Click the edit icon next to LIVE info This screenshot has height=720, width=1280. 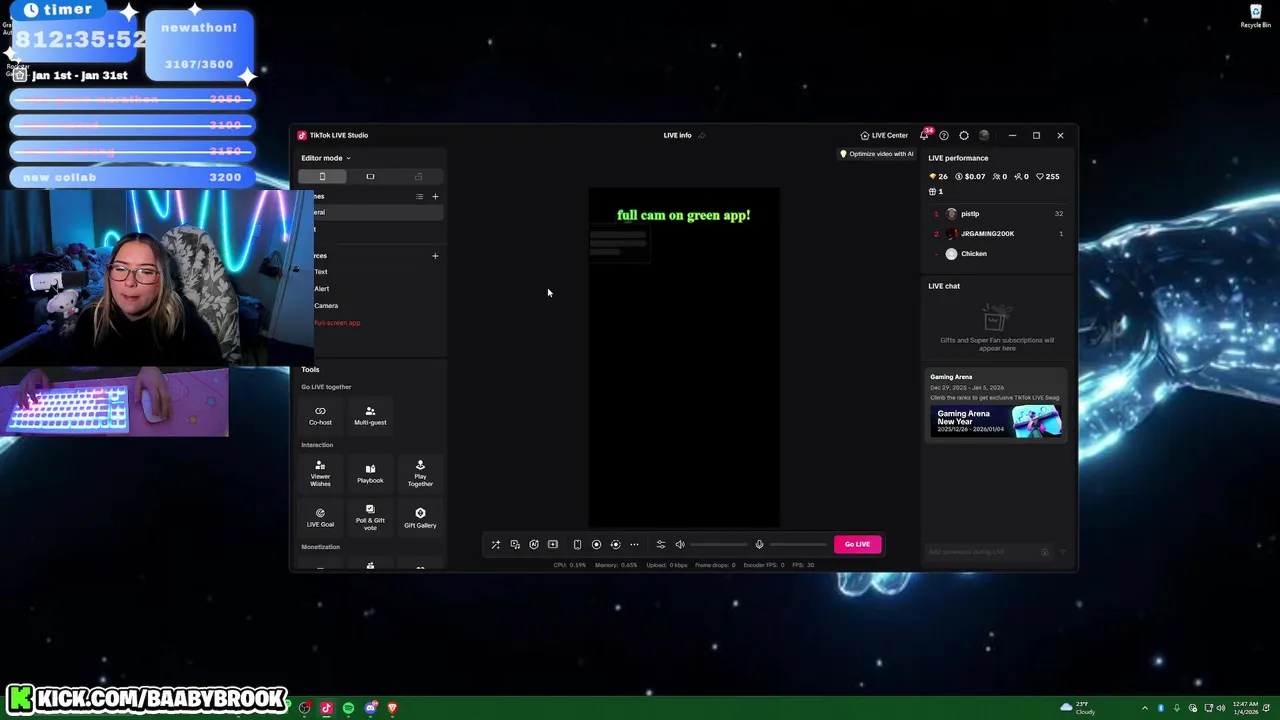(701, 136)
